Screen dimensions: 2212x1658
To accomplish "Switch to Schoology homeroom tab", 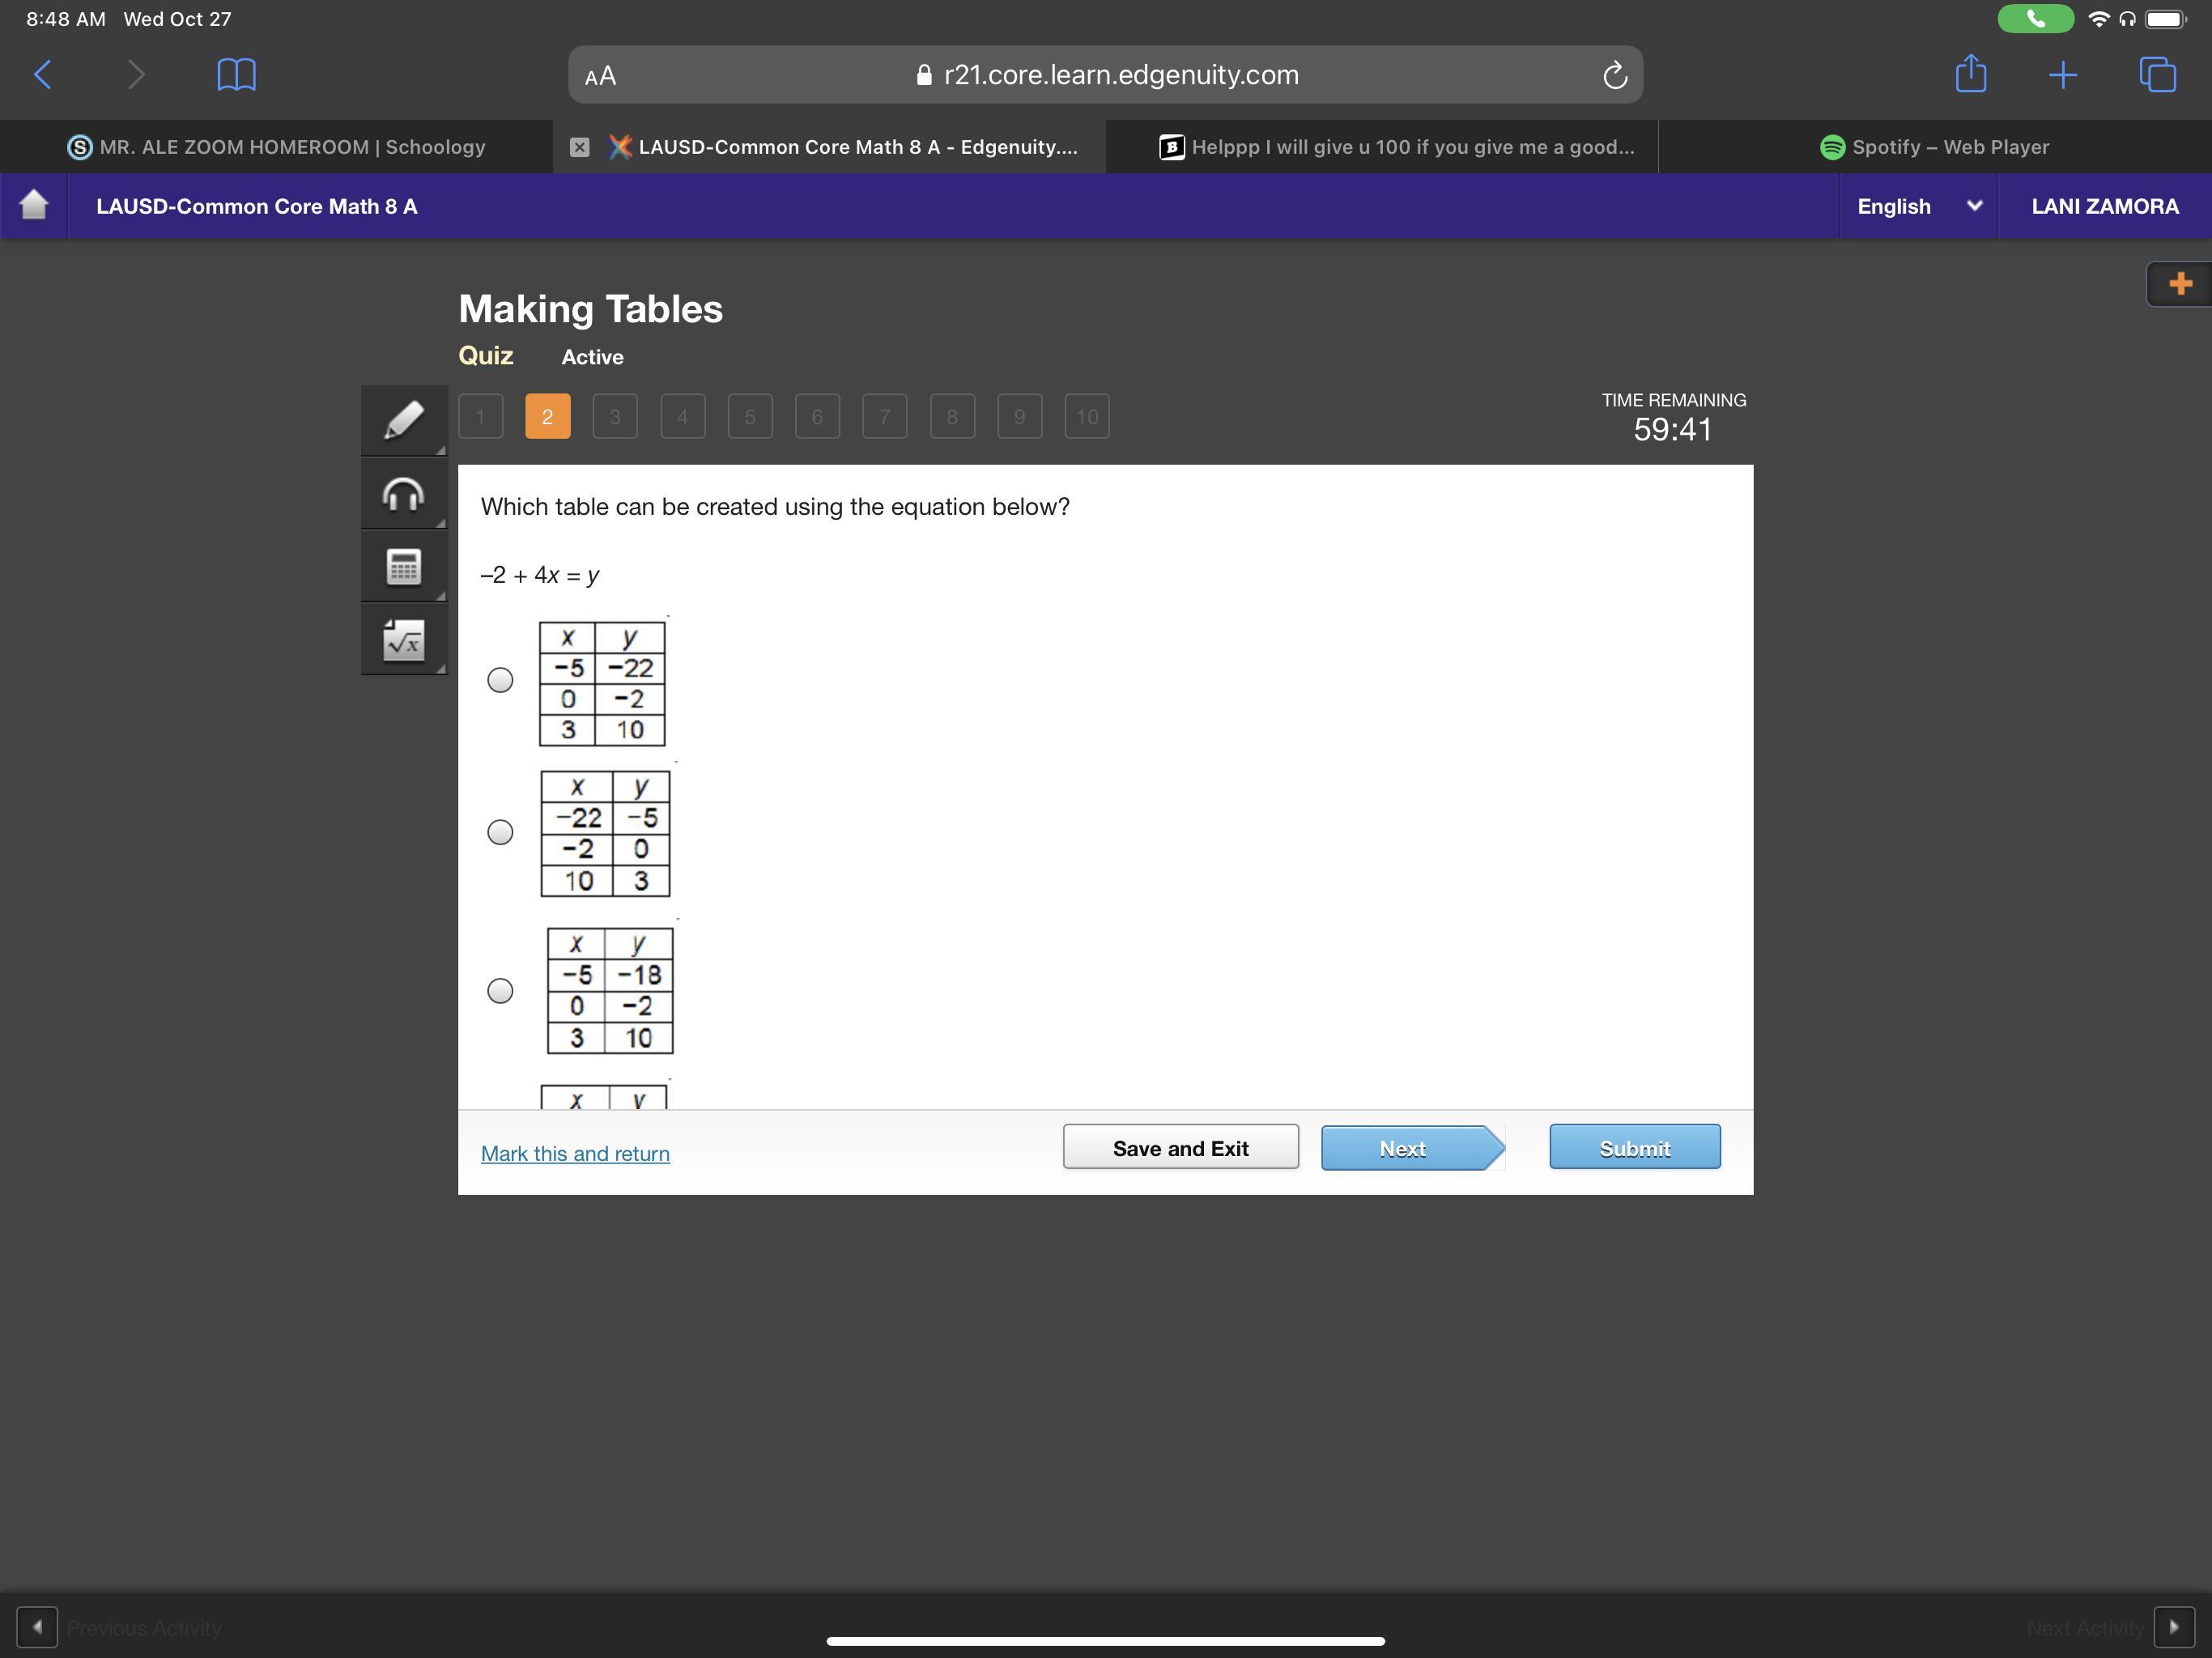I will click(x=276, y=147).
